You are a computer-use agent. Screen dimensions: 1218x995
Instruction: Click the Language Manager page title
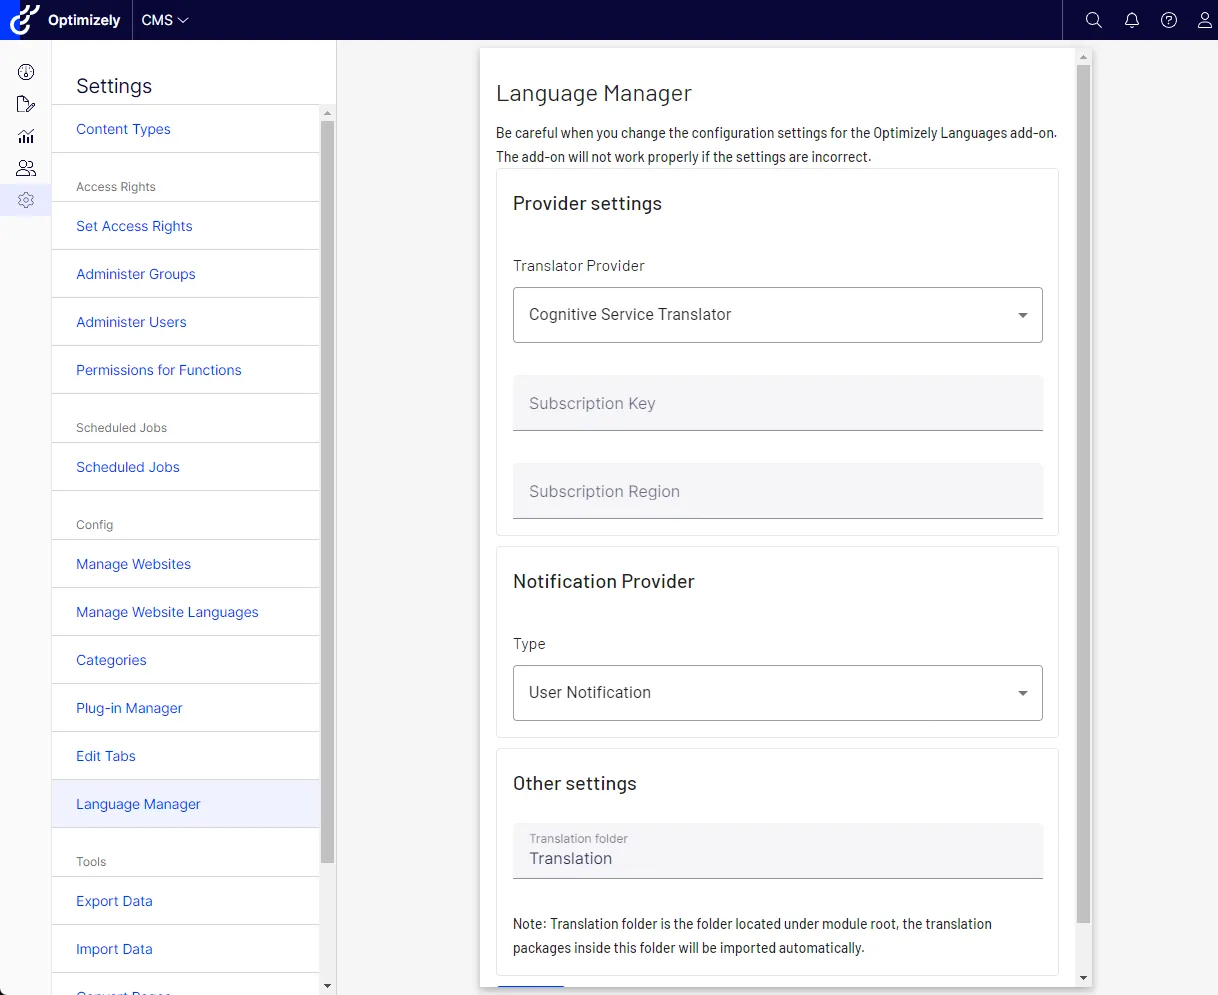[x=594, y=94]
